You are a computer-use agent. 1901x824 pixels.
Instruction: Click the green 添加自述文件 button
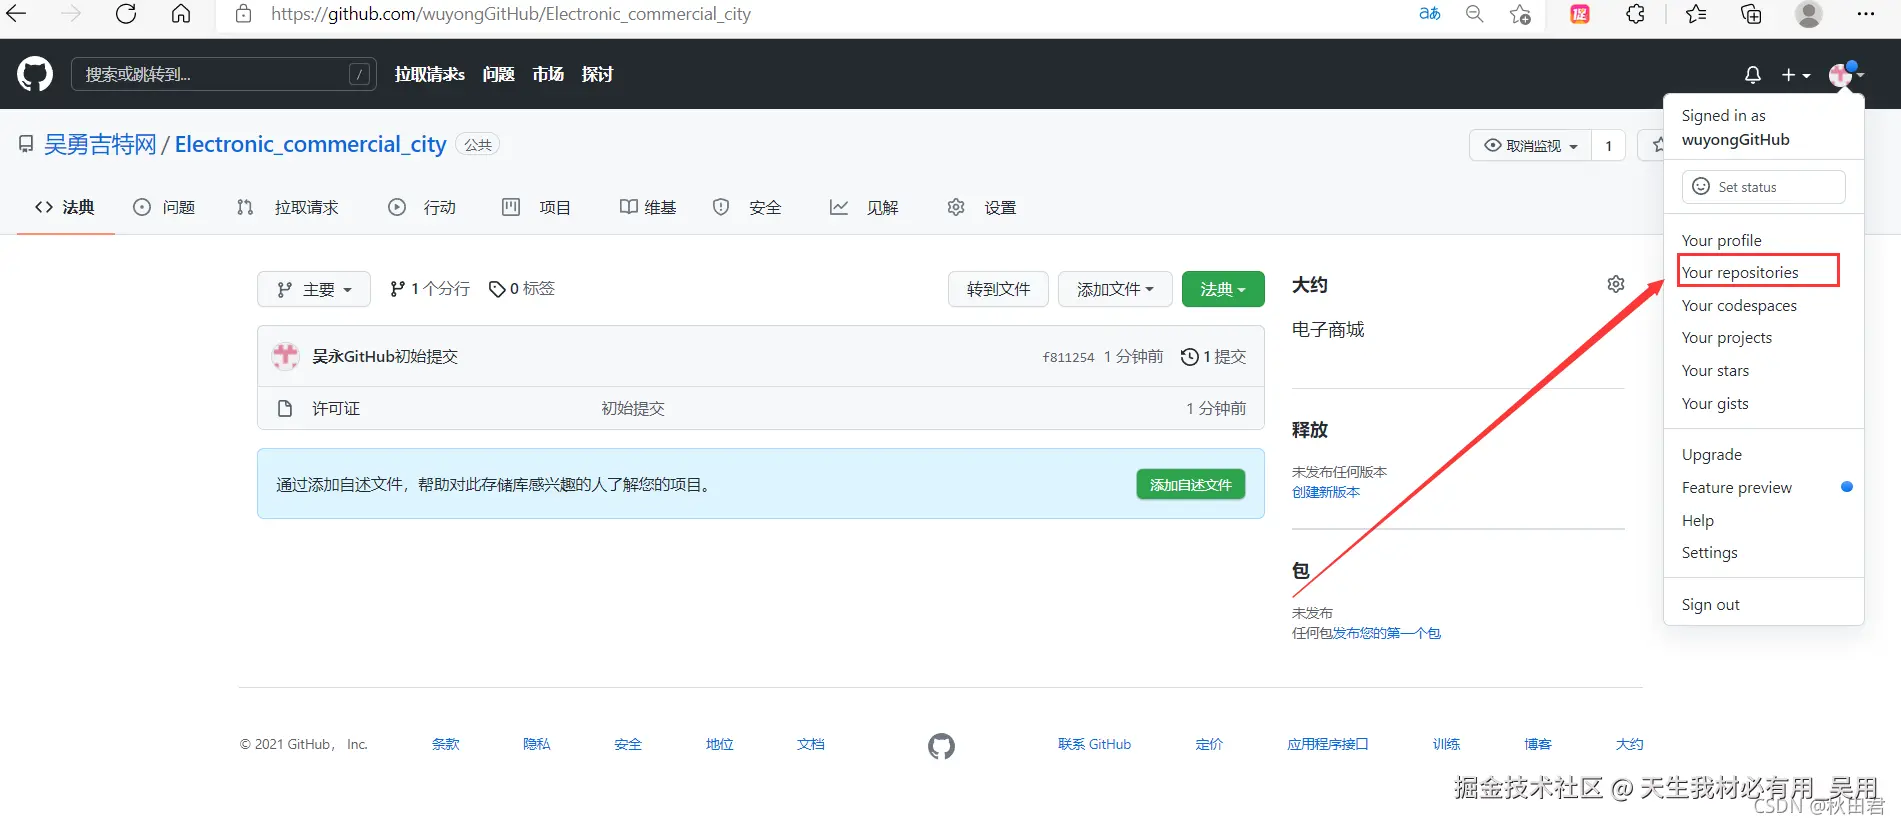pyautogui.click(x=1191, y=484)
